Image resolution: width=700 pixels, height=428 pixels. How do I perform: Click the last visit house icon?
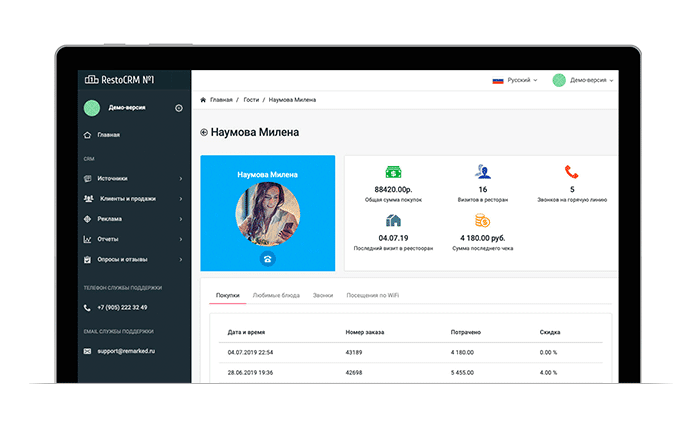tap(393, 220)
